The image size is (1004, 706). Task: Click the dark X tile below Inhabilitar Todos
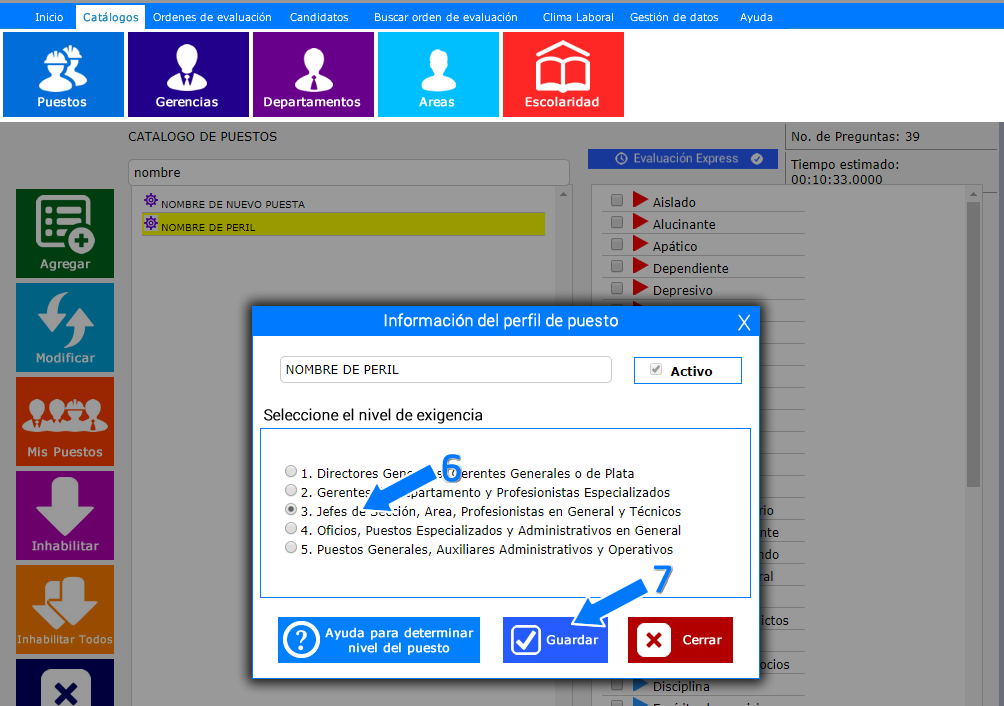[x=65, y=684]
